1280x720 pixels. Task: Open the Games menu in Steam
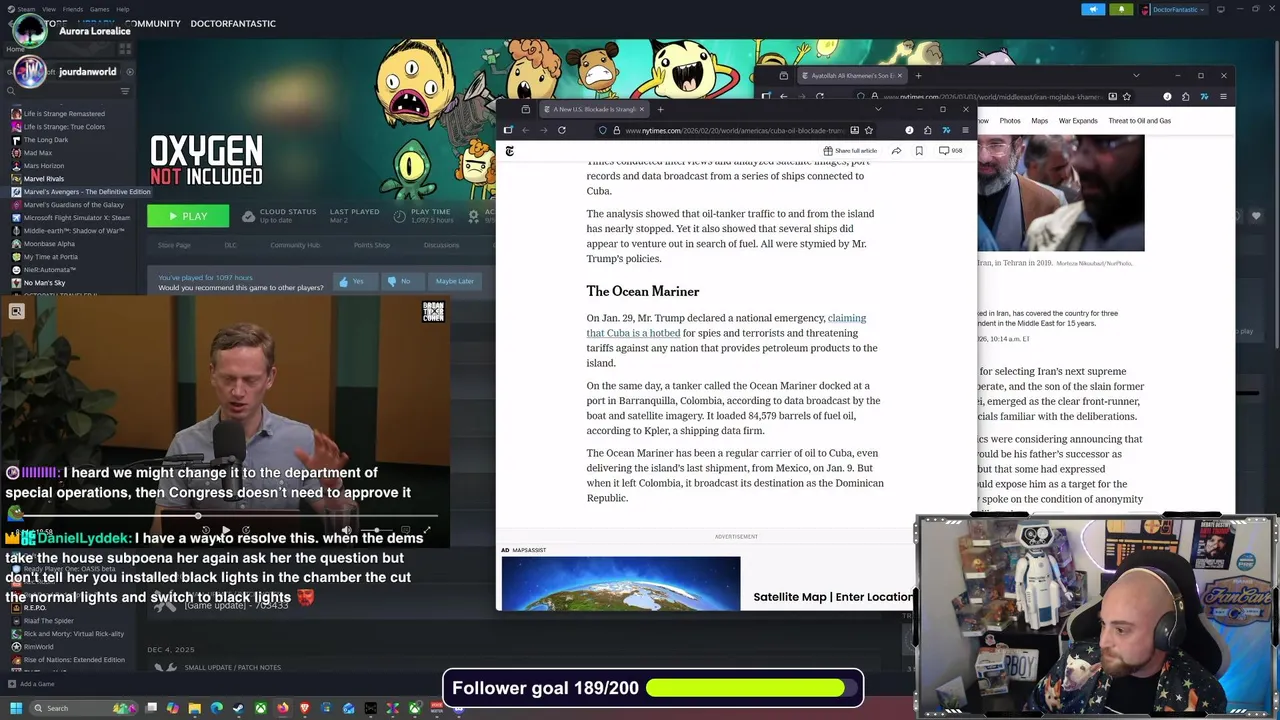99,9
